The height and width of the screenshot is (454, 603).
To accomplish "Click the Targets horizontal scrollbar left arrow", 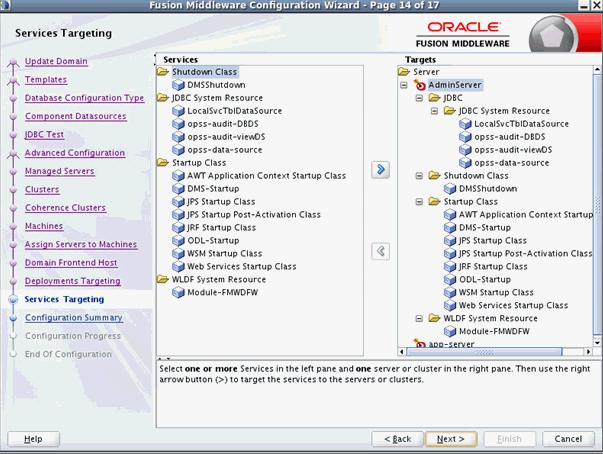I will 402,351.
